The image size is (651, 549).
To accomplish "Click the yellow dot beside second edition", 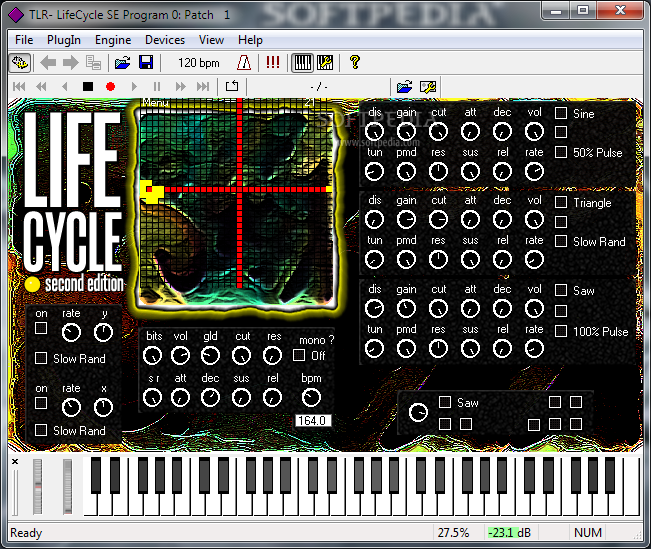I will [32, 284].
